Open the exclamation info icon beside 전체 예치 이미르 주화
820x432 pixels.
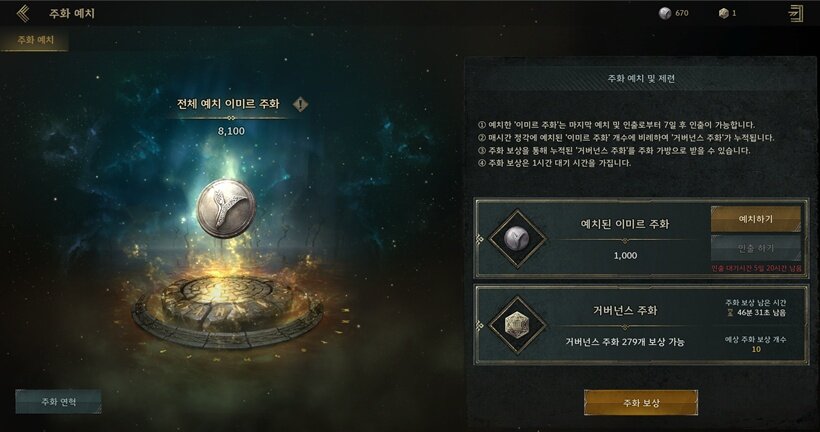pyautogui.click(x=300, y=104)
